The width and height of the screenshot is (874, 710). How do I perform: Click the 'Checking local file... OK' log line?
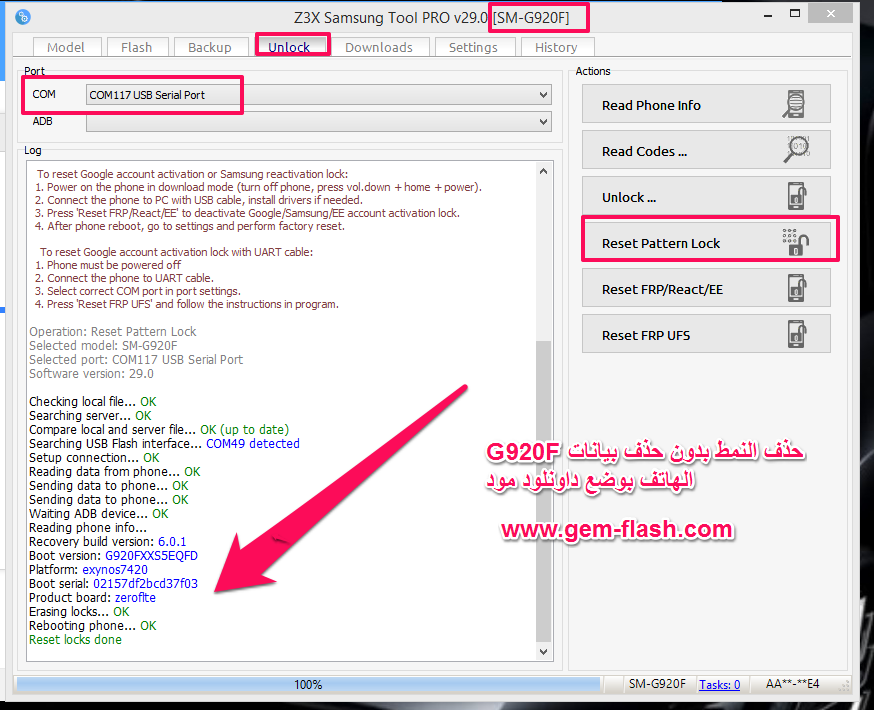click(x=93, y=402)
